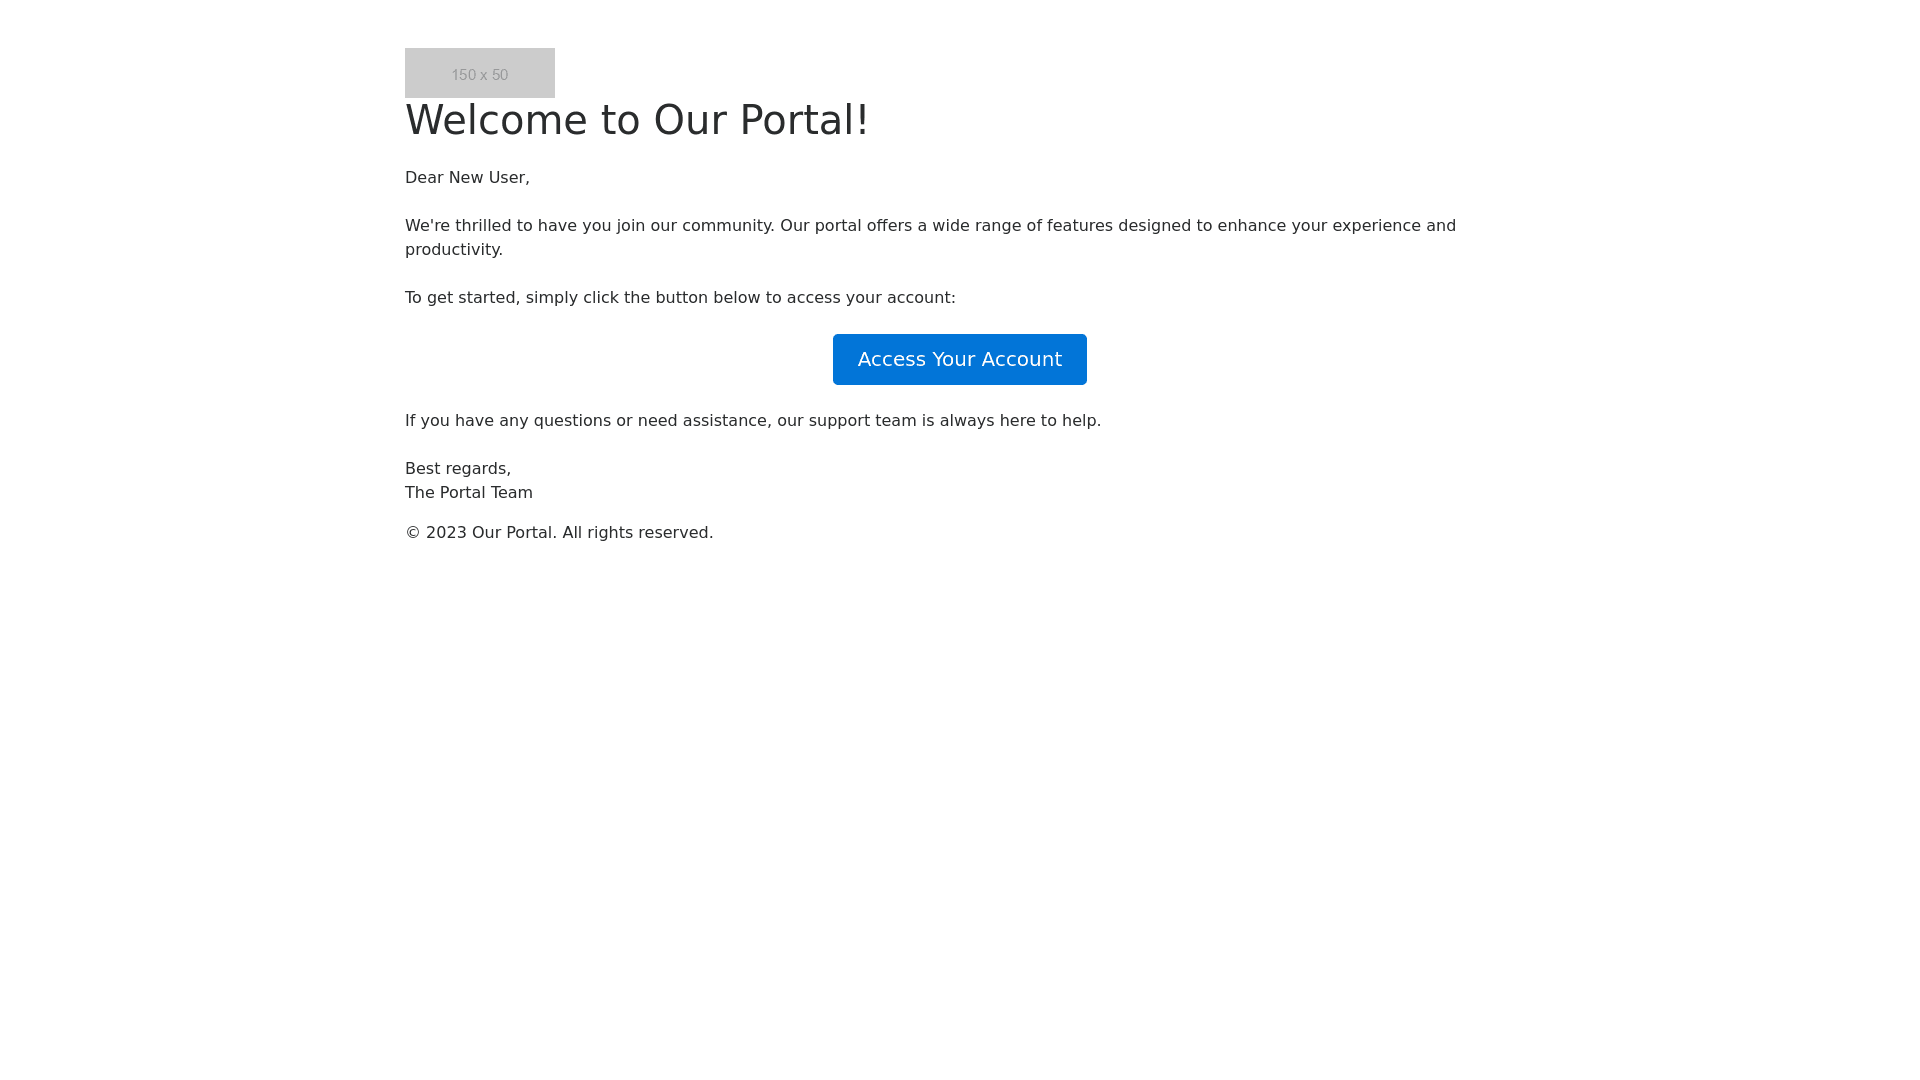This screenshot has height=1080, width=1920.
Task: Click the word Welcome in the heading
Action: [x=496, y=120]
